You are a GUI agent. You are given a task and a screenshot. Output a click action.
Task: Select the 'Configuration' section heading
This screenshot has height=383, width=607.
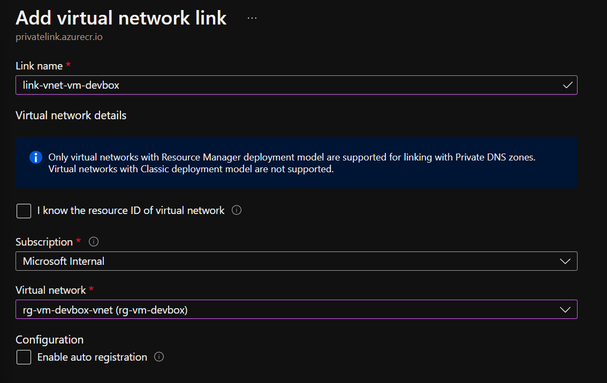[x=50, y=340]
